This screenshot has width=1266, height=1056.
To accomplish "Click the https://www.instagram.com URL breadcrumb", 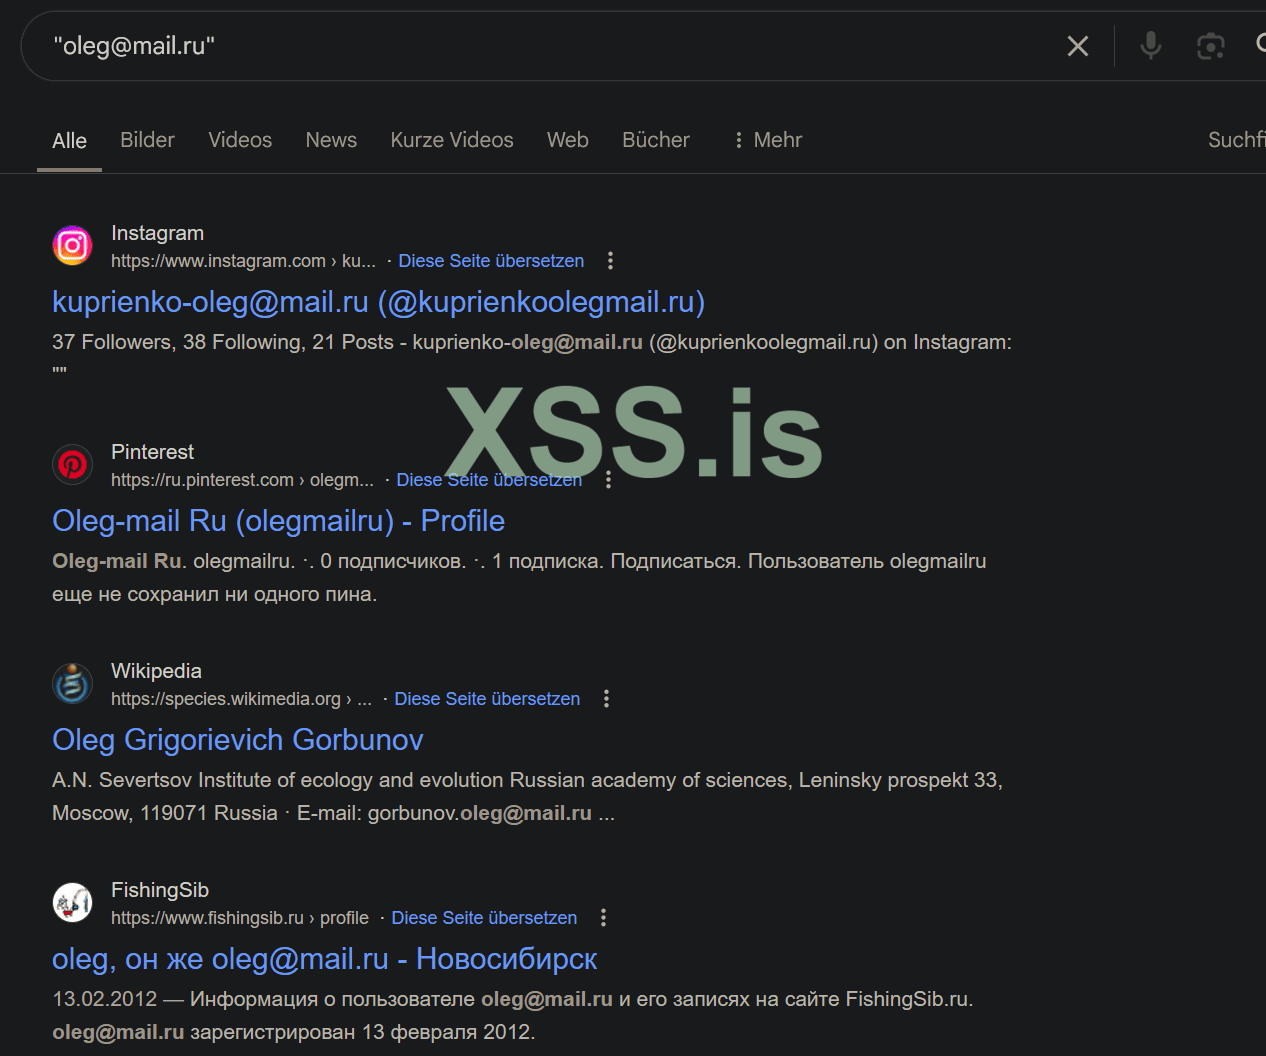I will click(x=243, y=261).
